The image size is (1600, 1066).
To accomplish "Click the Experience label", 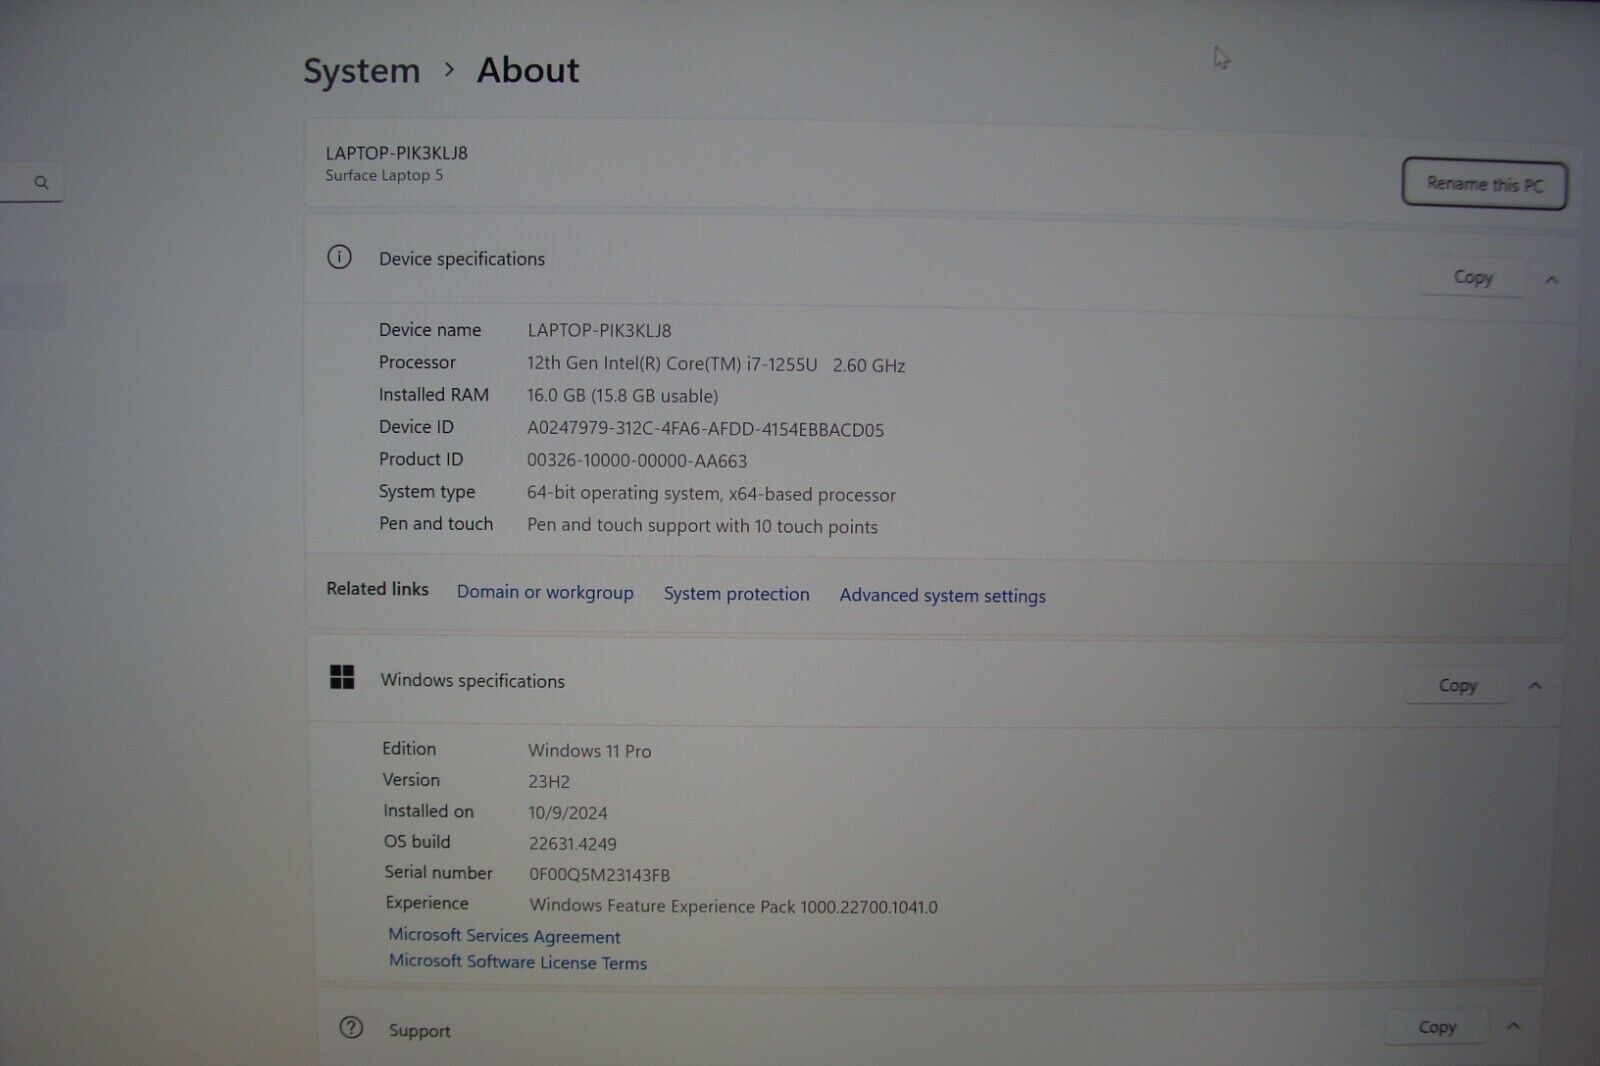I will [x=427, y=903].
